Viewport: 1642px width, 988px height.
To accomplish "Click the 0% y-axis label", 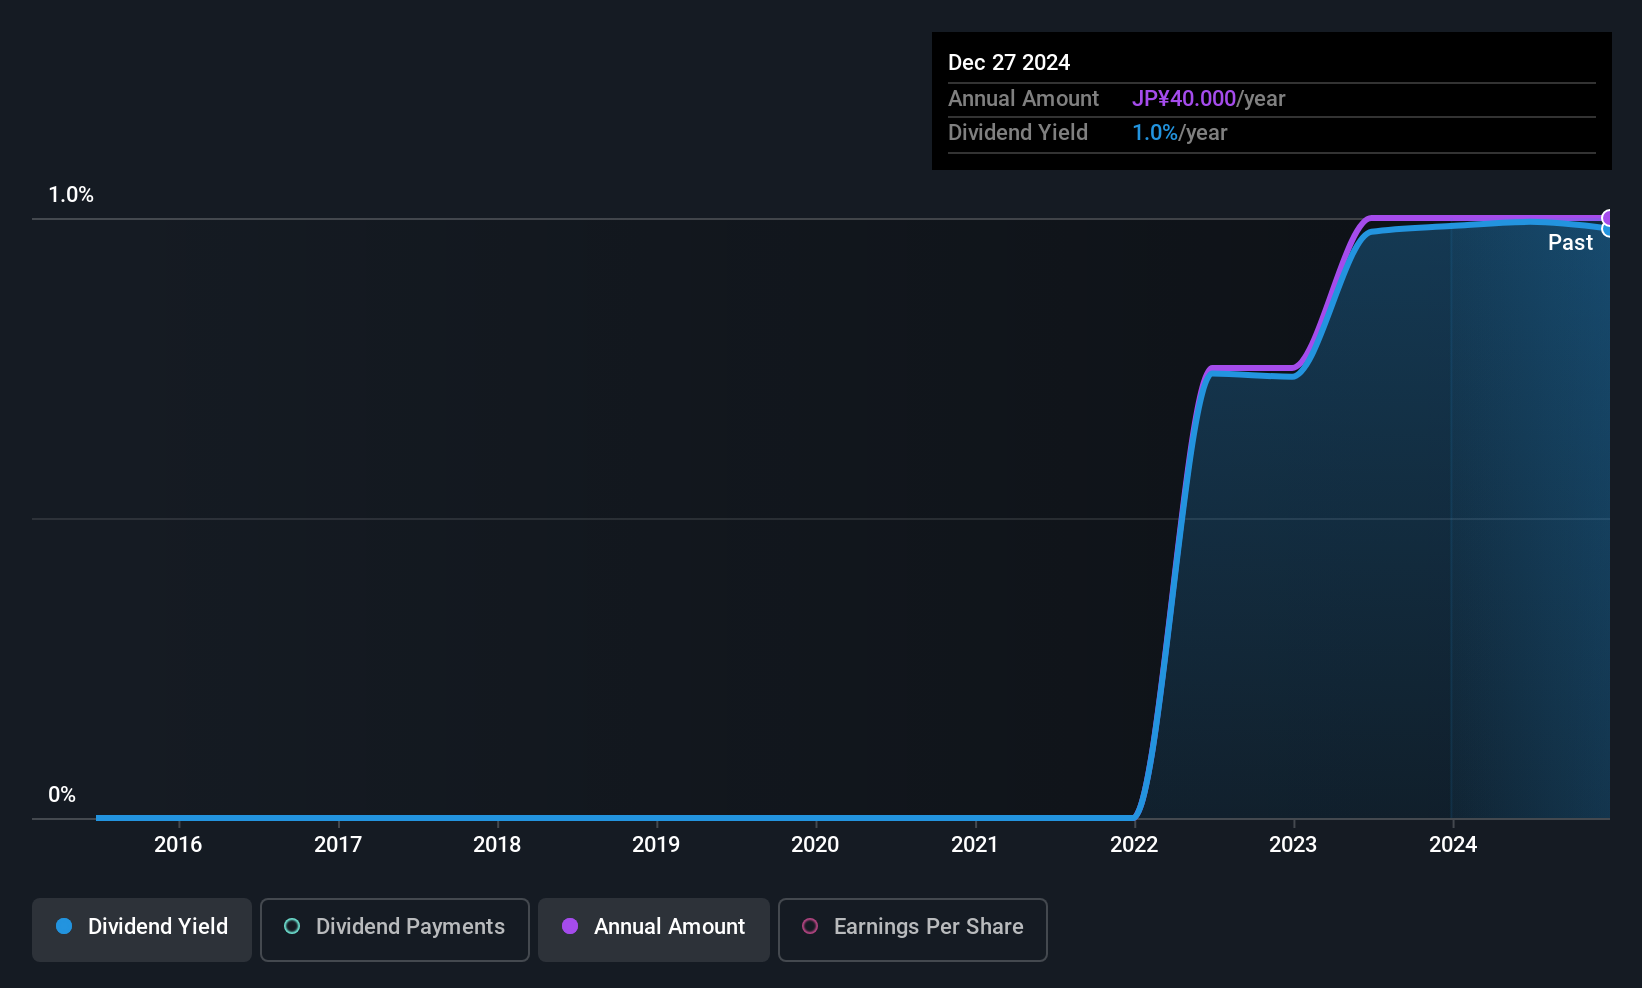I will pos(62,795).
